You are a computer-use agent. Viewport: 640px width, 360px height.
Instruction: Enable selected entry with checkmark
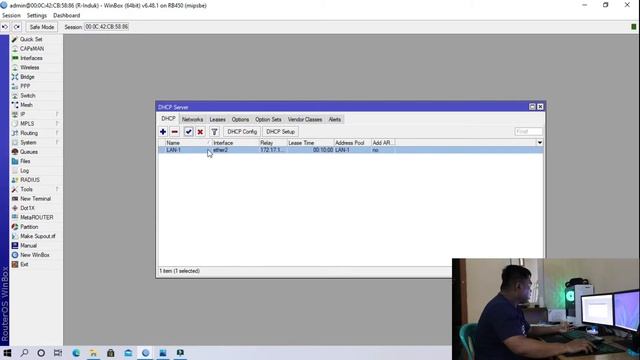(188, 132)
